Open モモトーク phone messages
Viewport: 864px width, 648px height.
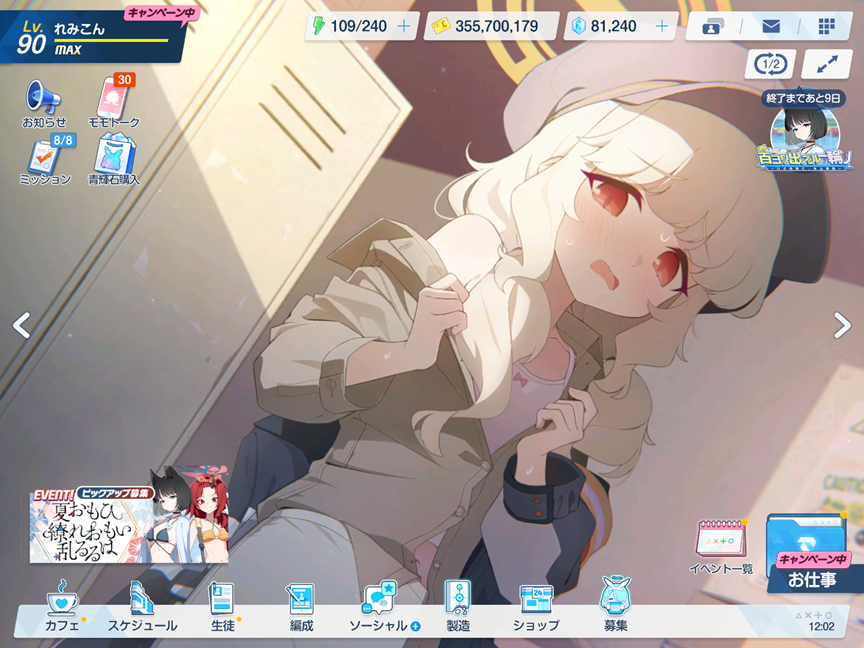(x=114, y=102)
